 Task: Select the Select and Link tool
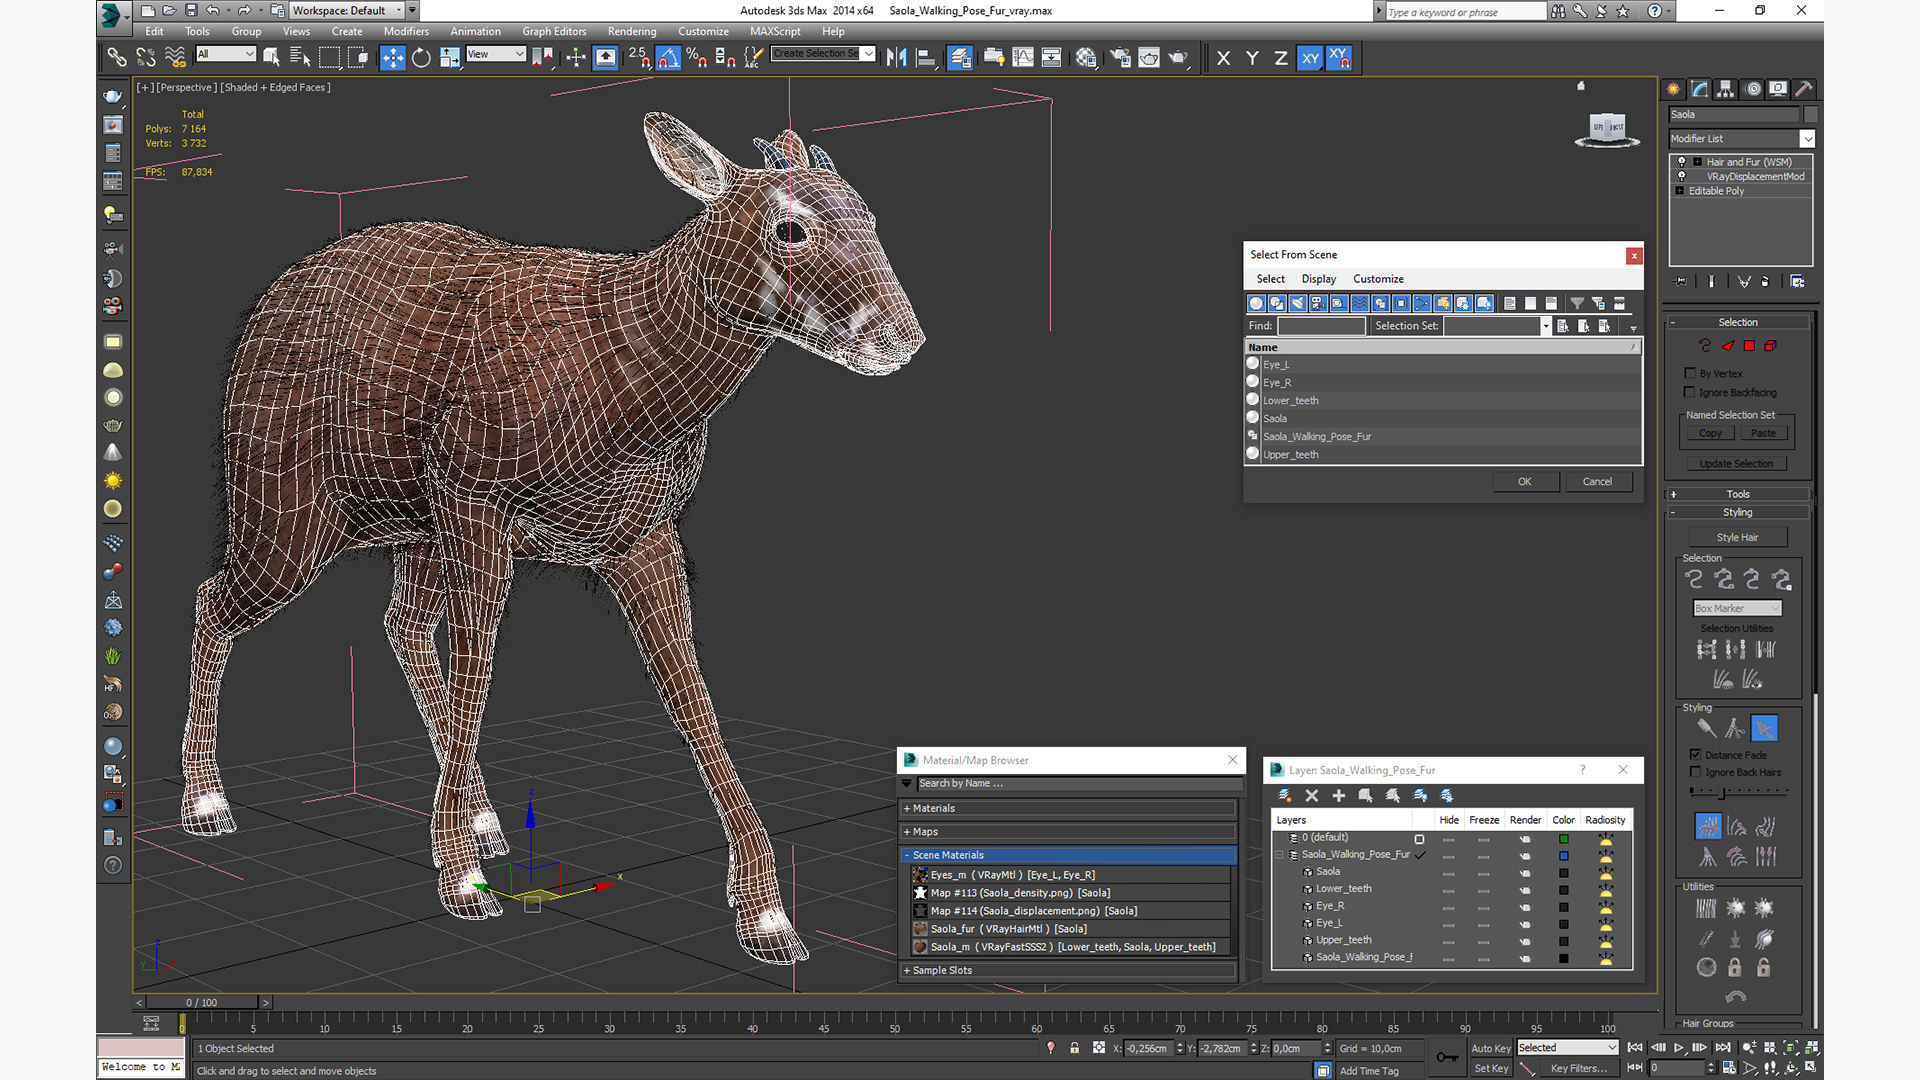[x=117, y=58]
